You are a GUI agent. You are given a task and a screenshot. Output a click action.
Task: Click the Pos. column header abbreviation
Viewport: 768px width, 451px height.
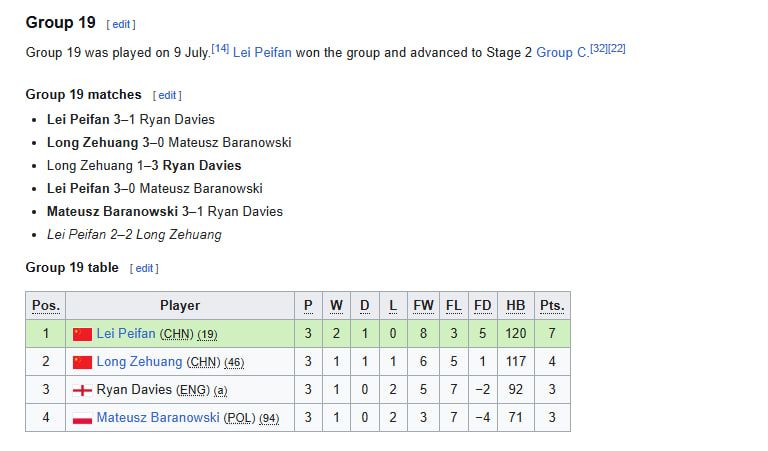[46, 306]
